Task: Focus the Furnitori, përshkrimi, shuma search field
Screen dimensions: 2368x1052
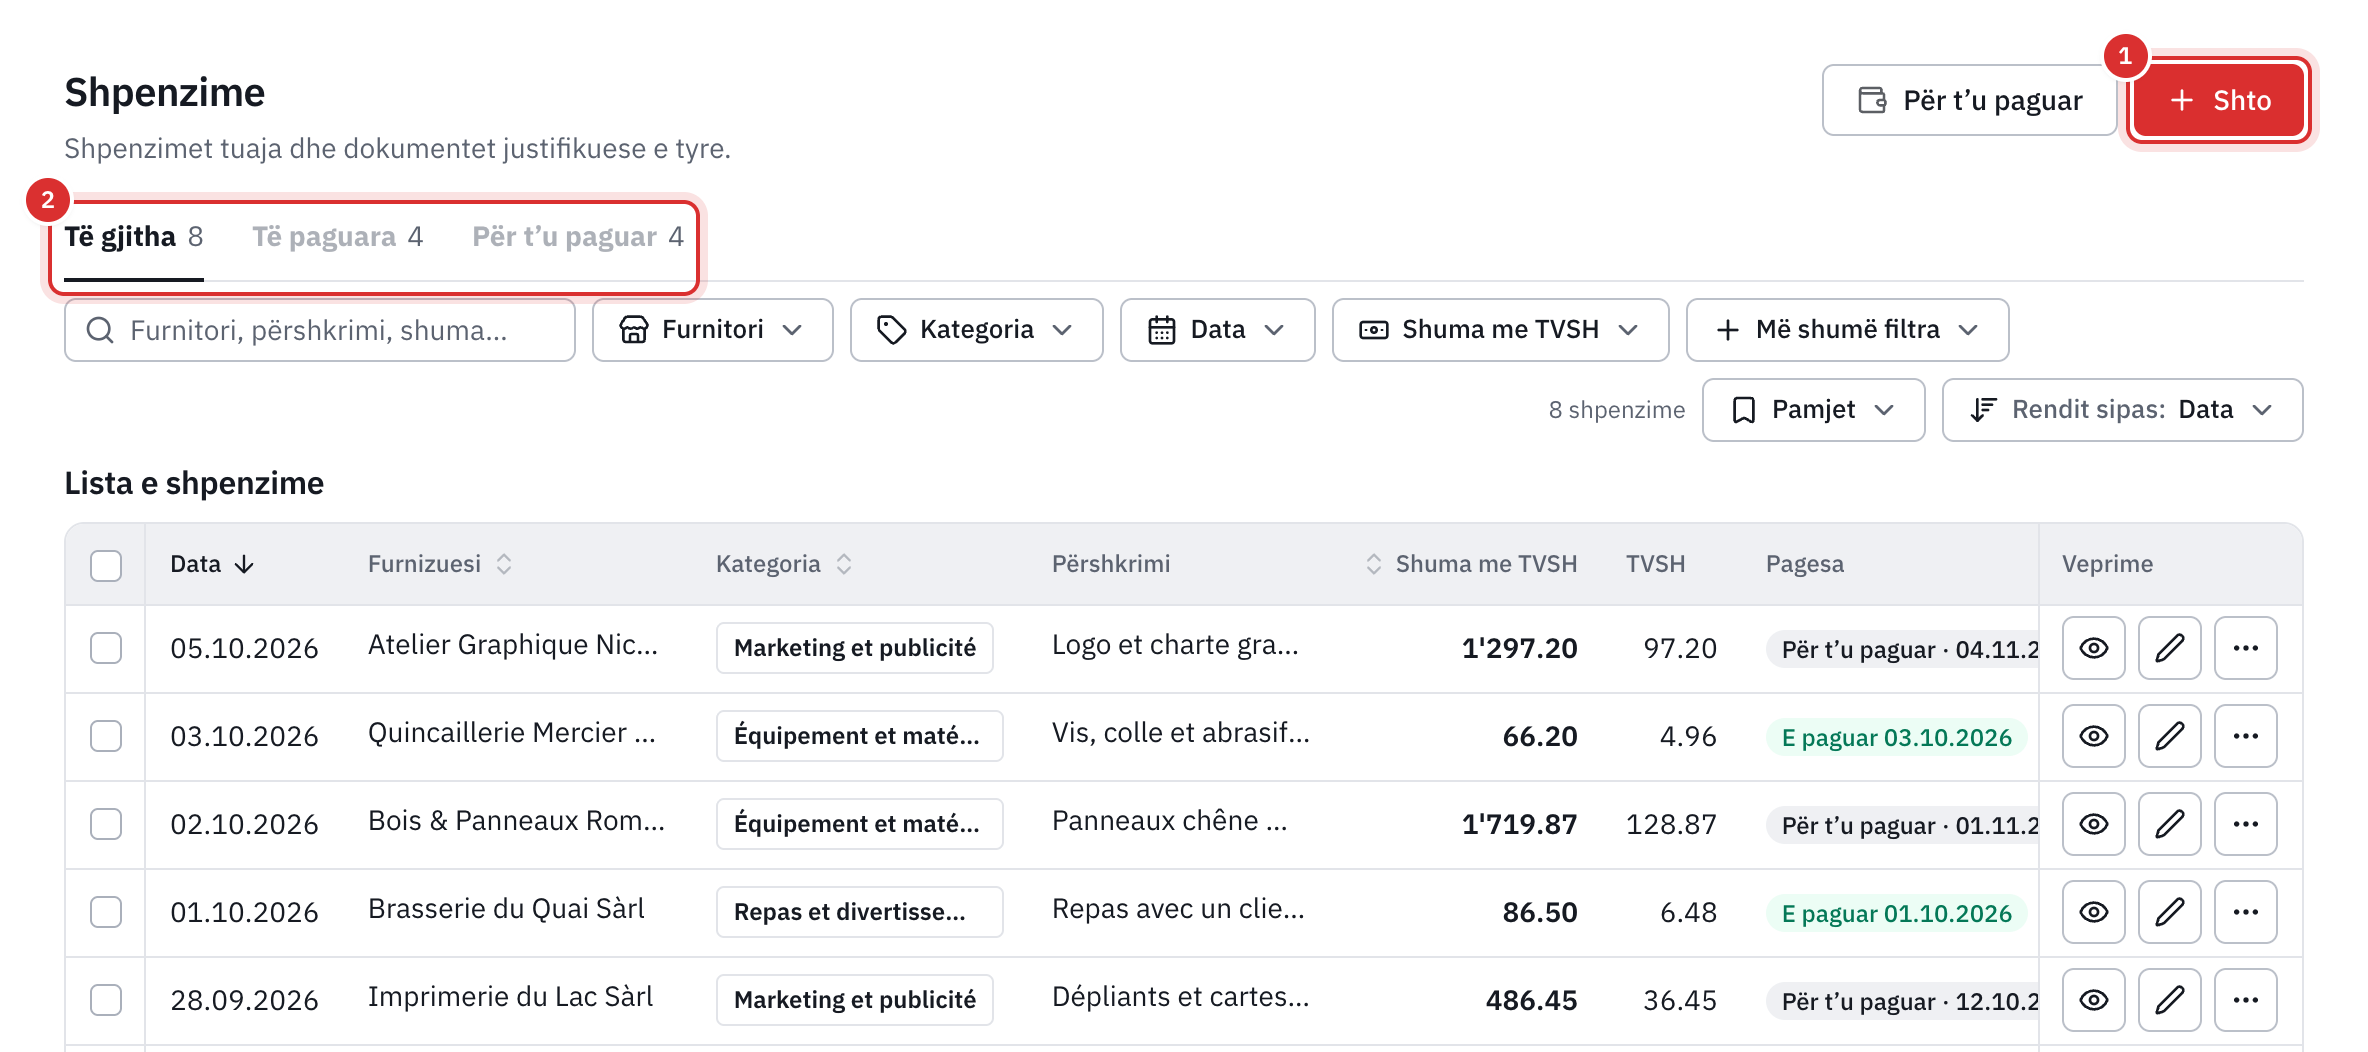Action: coord(320,330)
